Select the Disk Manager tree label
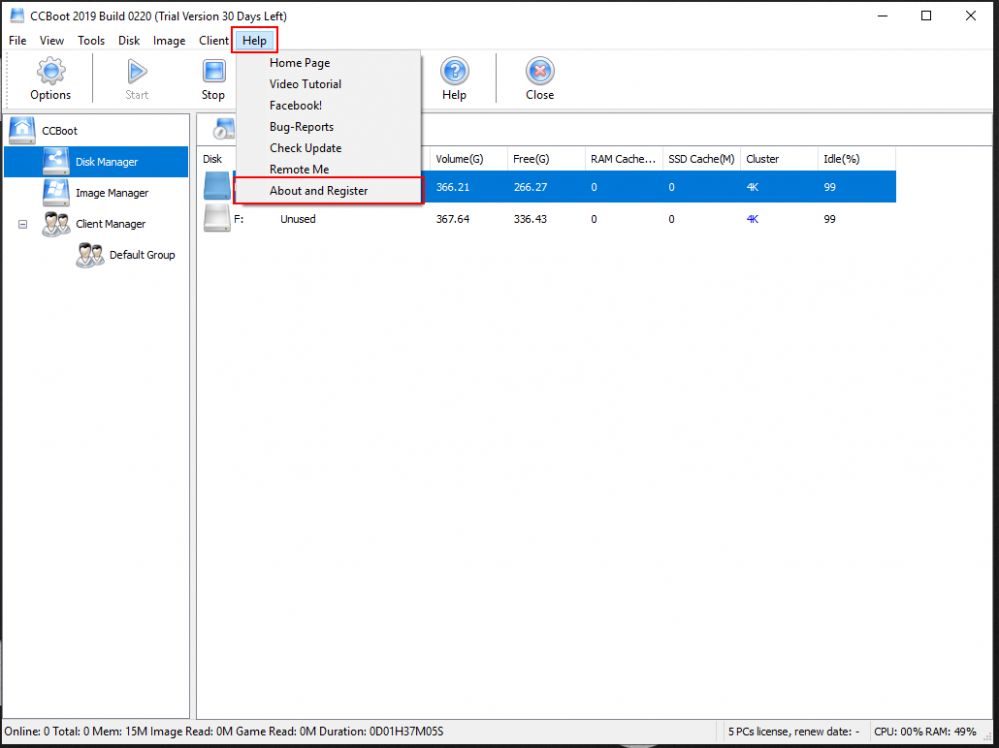Screen dimensions: 999x748 point(106,162)
